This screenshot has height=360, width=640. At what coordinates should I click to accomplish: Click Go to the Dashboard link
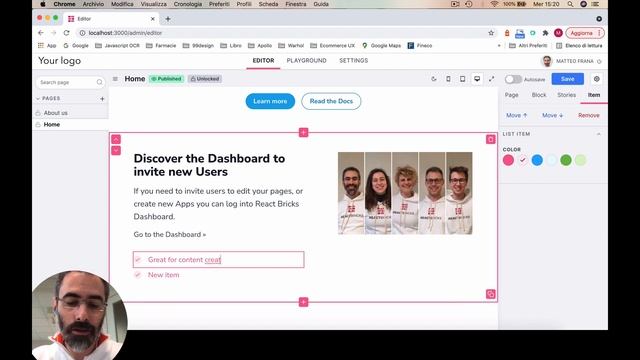pyautogui.click(x=169, y=234)
